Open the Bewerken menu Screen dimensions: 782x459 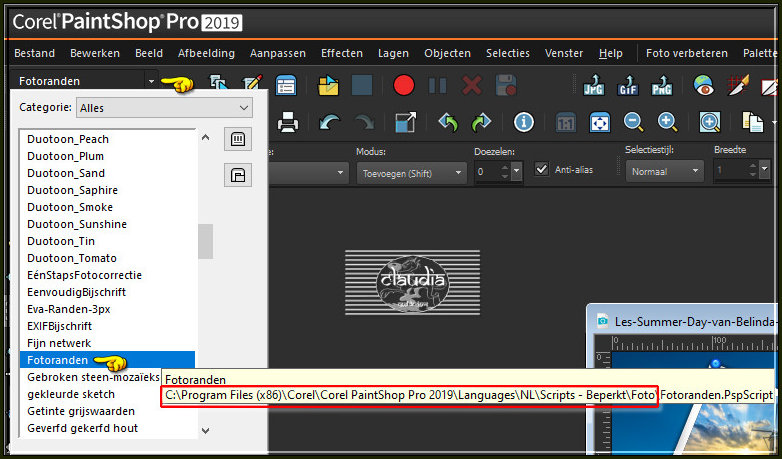tap(95, 53)
